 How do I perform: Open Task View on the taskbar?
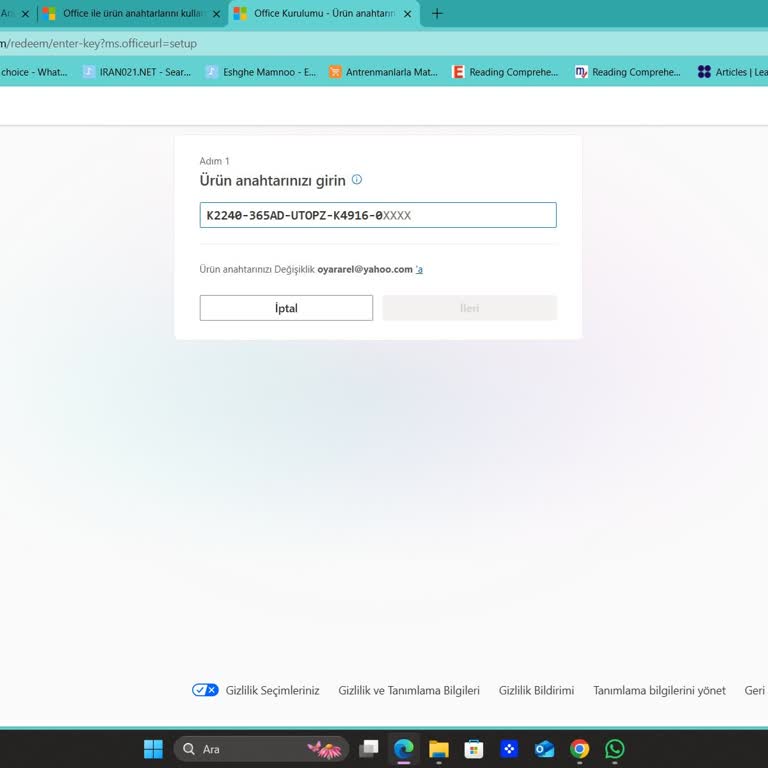(369, 749)
